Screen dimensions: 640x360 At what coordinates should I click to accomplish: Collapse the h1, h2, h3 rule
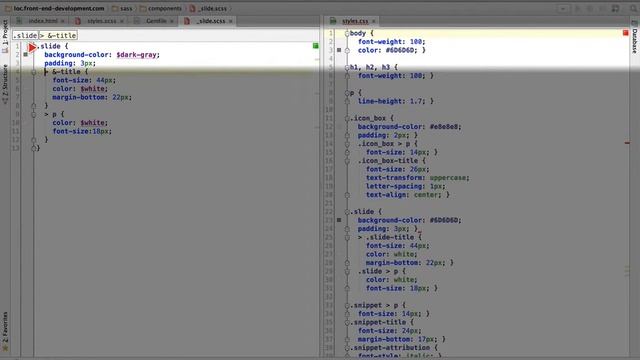[347, 67]
